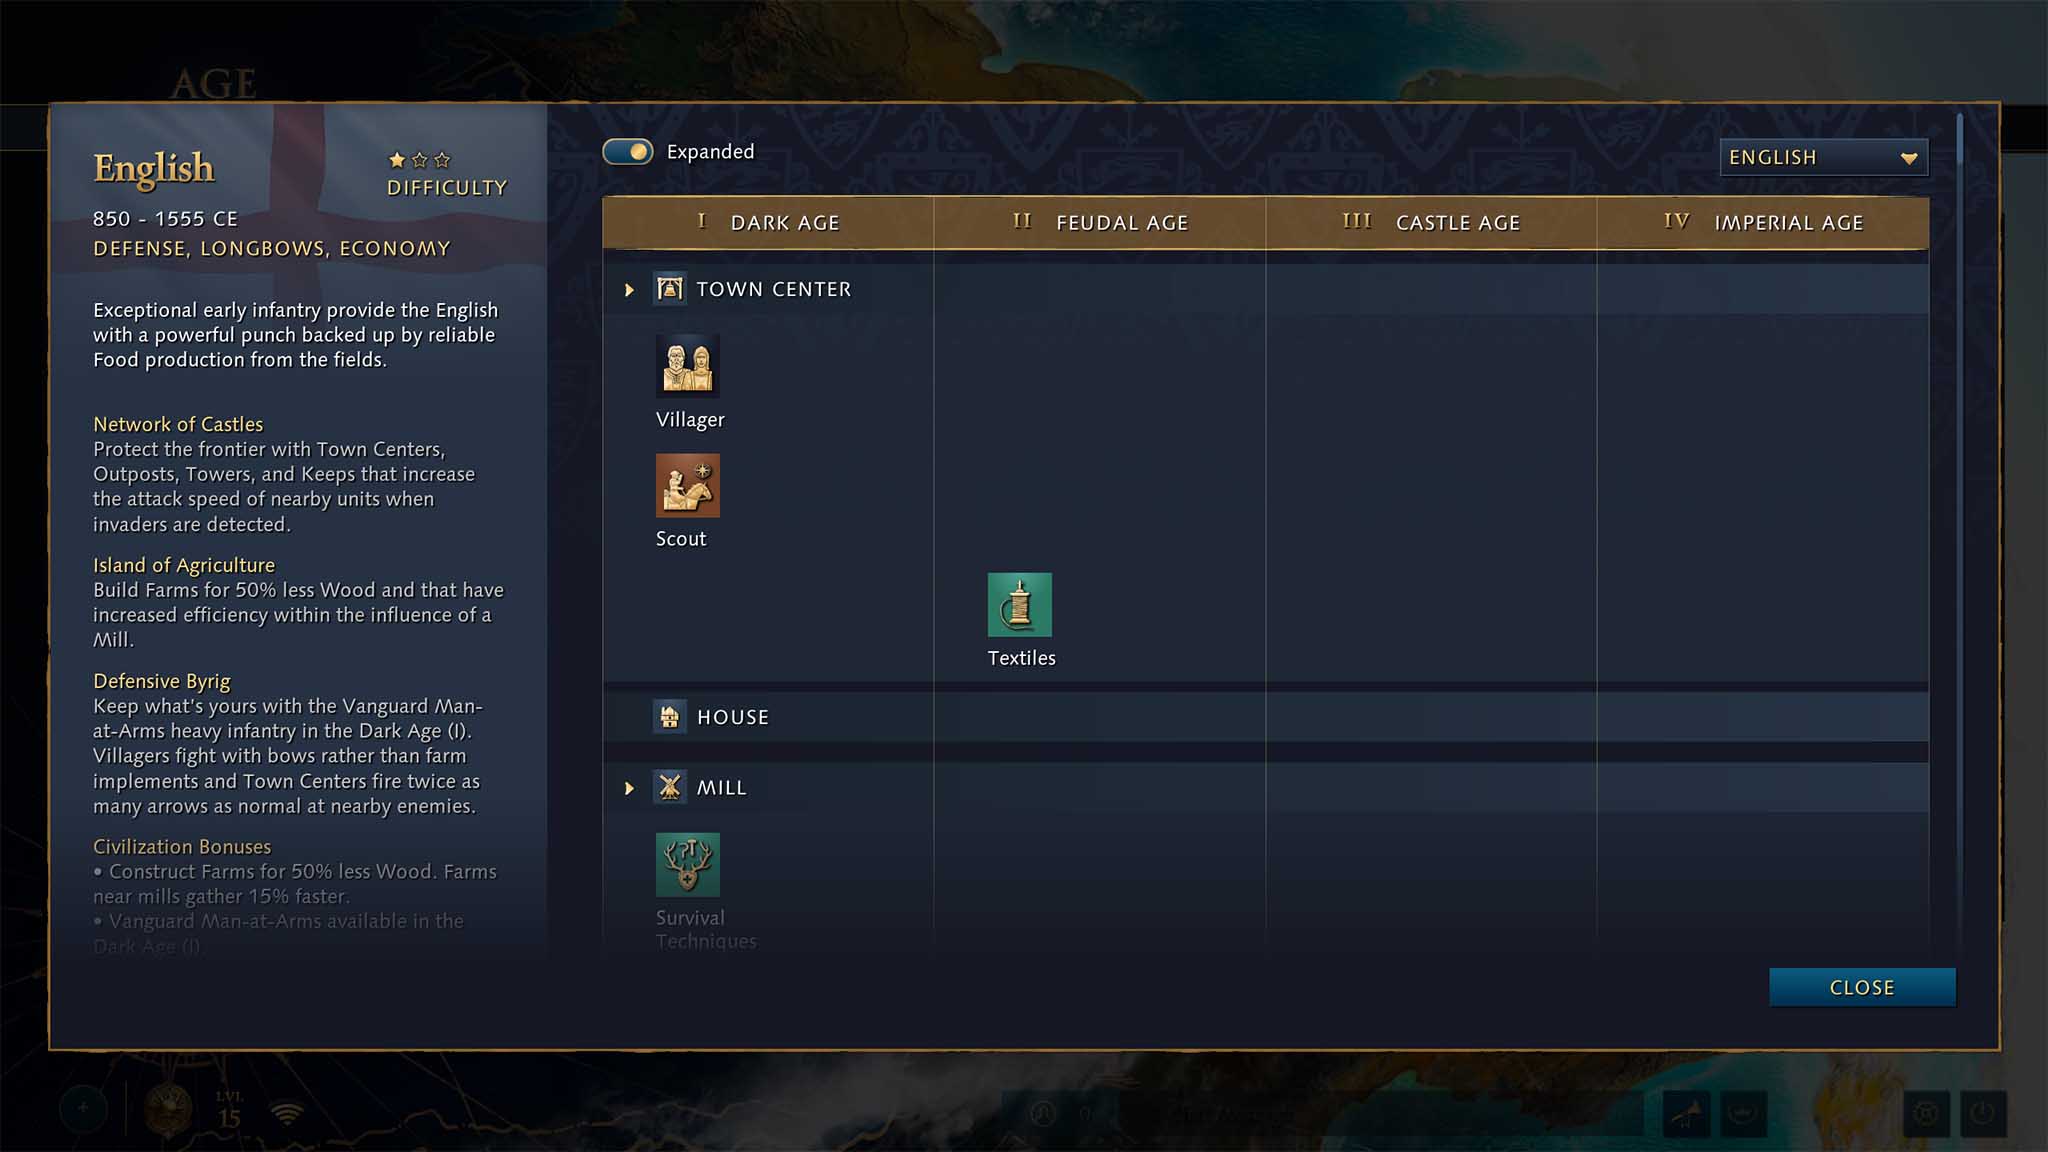Select the Villager unit icon
Image resolution: width=2048 pixels, height=1152 pixels.
pyautogui.click(x=687, y=366)
